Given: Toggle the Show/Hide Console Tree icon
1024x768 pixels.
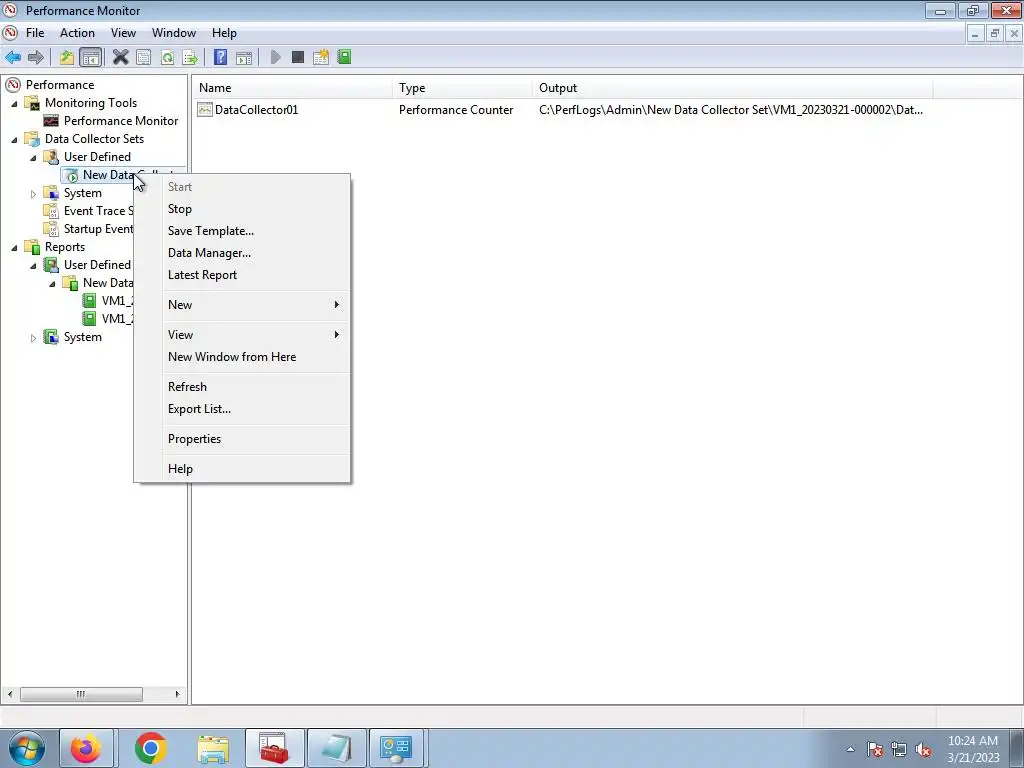Looking at the screenshot, I should (90, 57).
